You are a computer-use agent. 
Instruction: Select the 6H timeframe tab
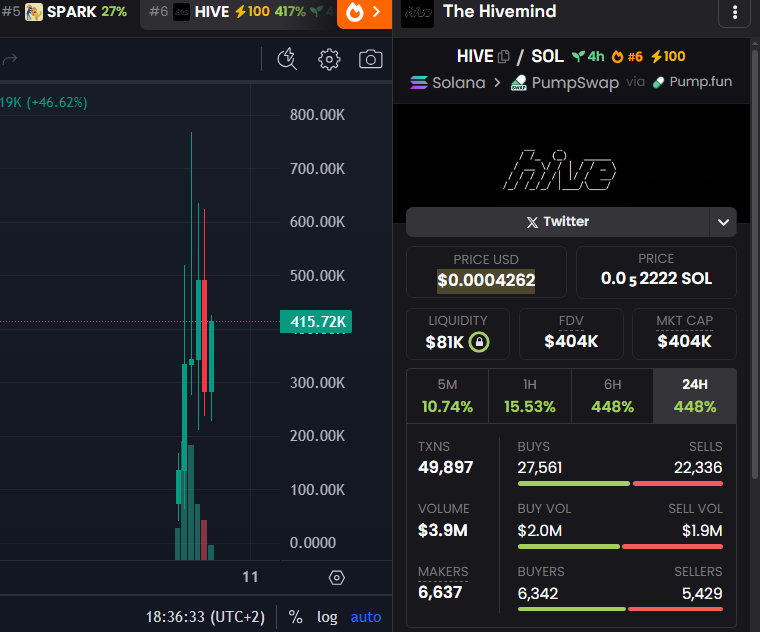click(612, 396)
